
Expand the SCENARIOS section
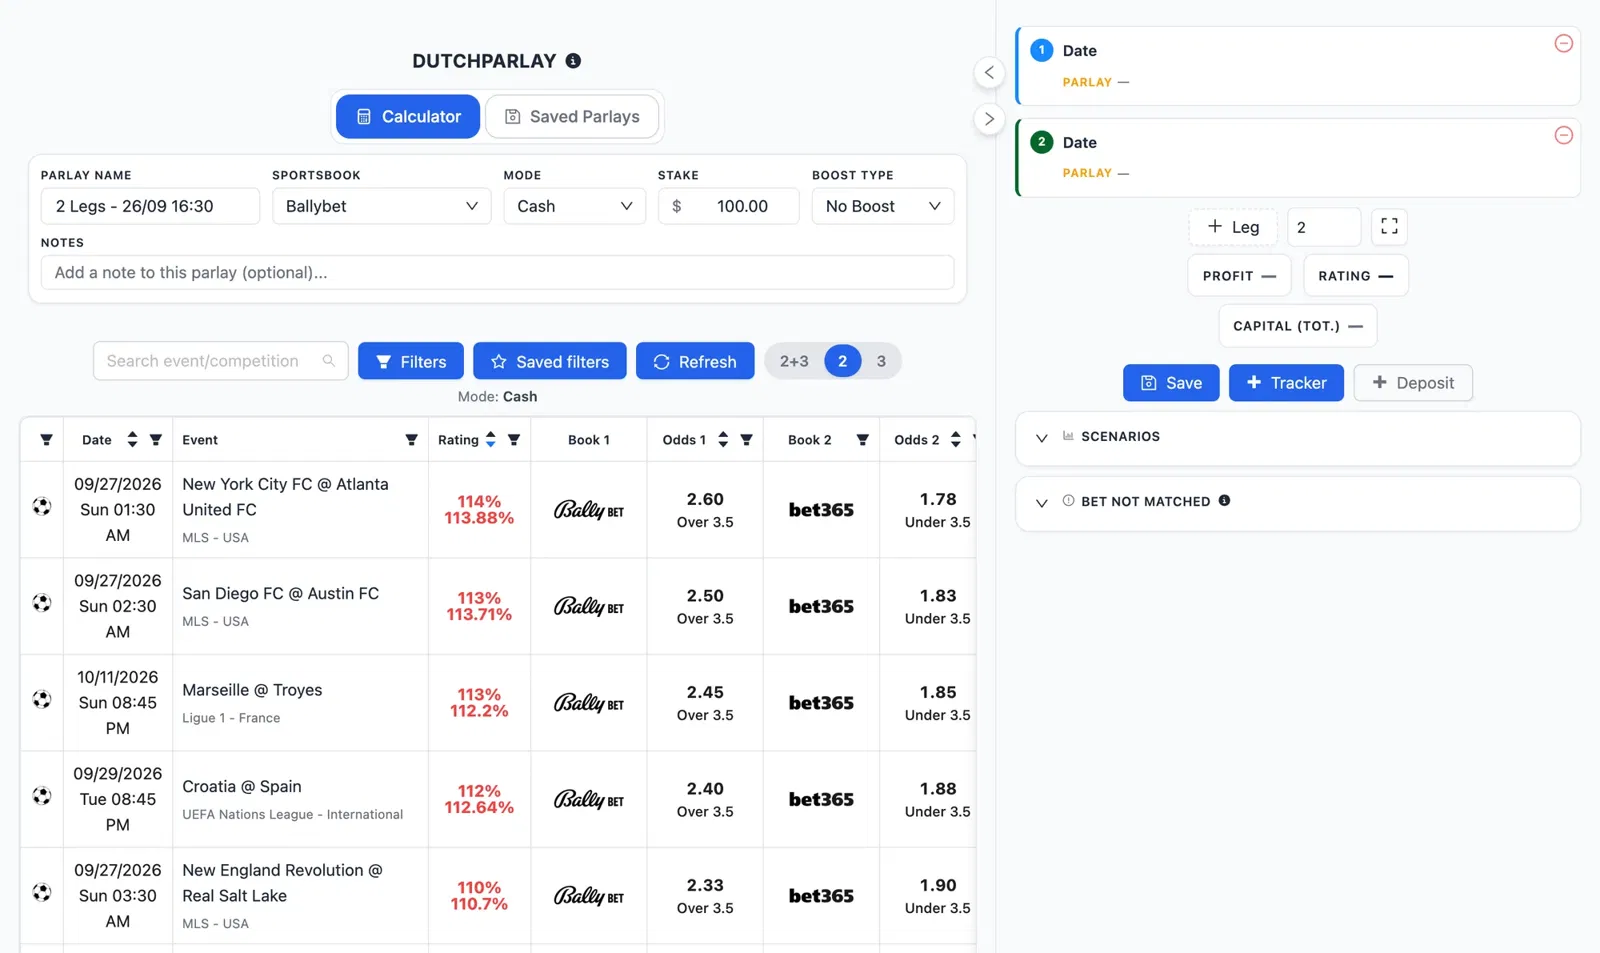click(1298, 437)
